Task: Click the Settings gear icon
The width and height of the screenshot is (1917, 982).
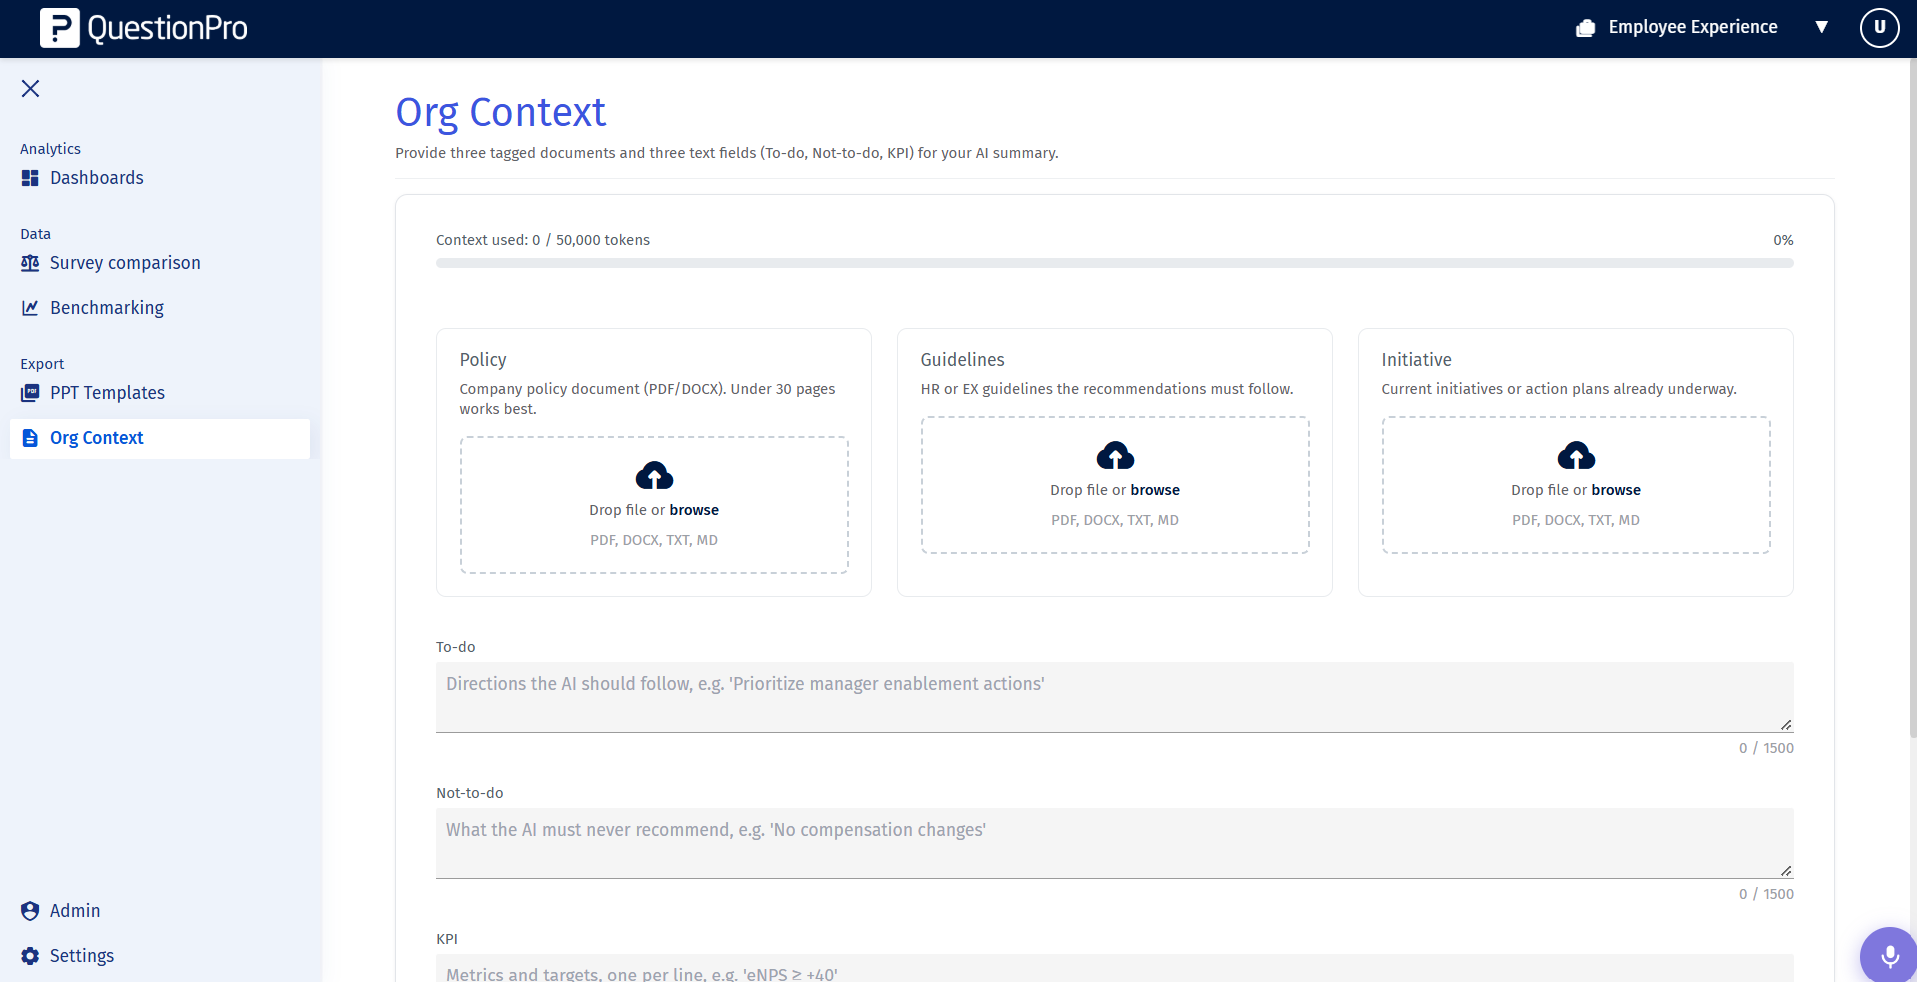Action: coord(30,956)
